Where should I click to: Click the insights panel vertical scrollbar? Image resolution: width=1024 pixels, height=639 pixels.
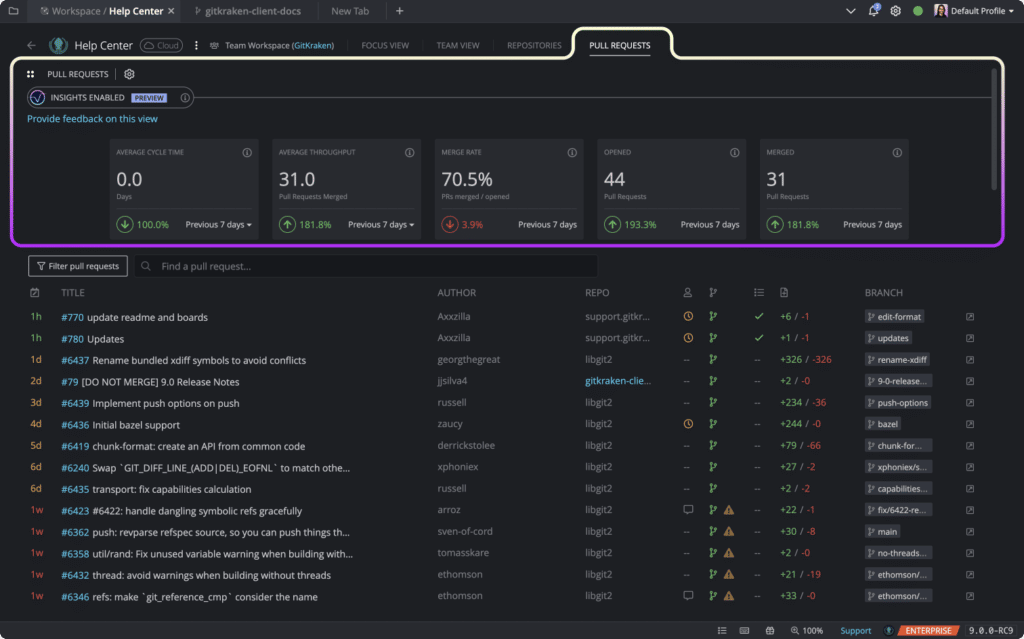(994, 129)
